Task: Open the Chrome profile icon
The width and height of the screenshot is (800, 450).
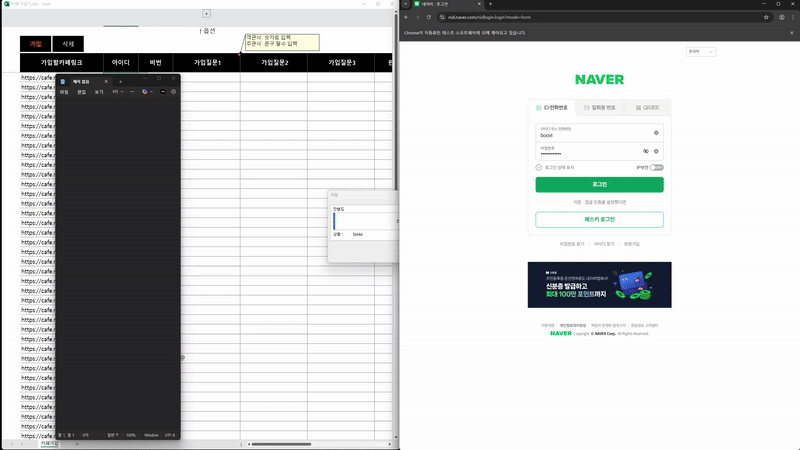Action: 782,17
